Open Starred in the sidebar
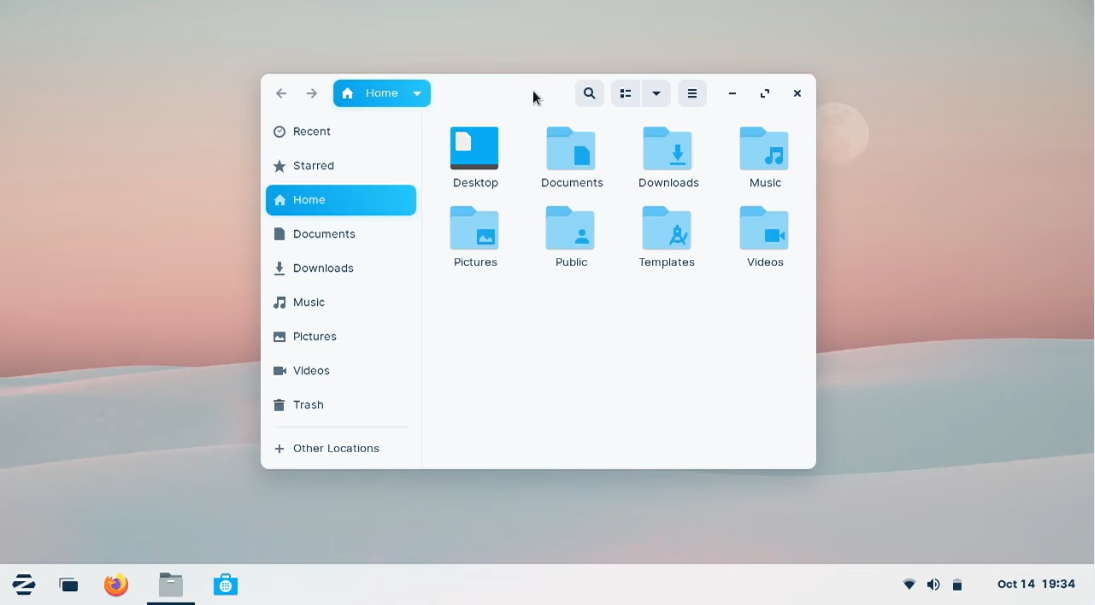This screenshot has height=605, width=1095. (x=313, y=166)
